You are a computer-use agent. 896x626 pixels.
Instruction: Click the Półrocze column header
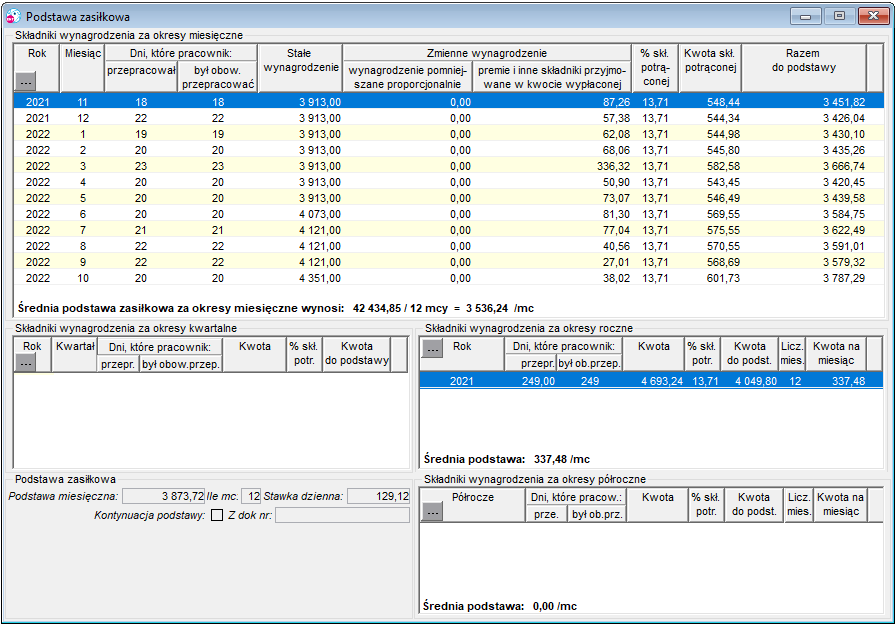click(x=473, y=505)
